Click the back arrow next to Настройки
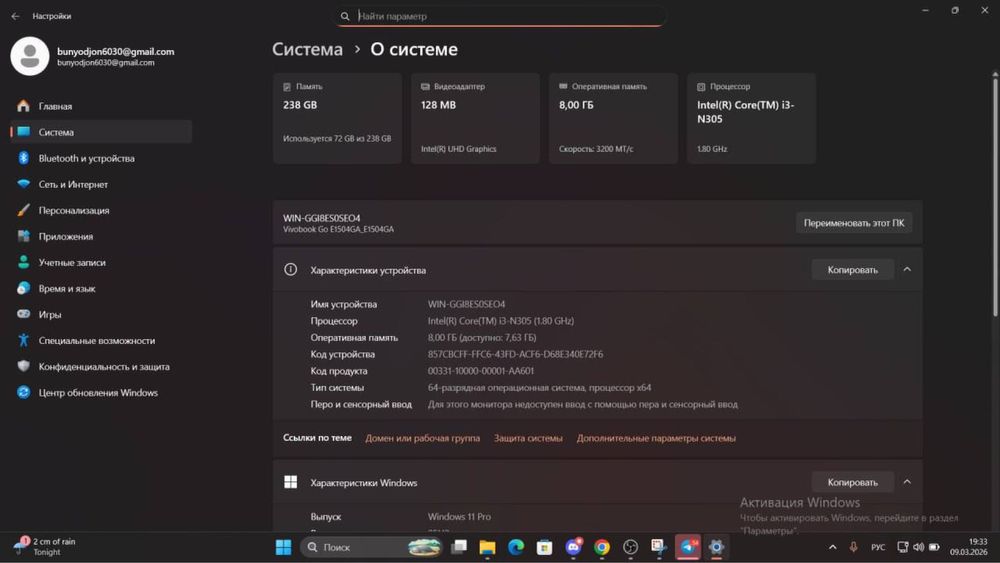Screen dimensions: 1000x563 coord(15,16)
